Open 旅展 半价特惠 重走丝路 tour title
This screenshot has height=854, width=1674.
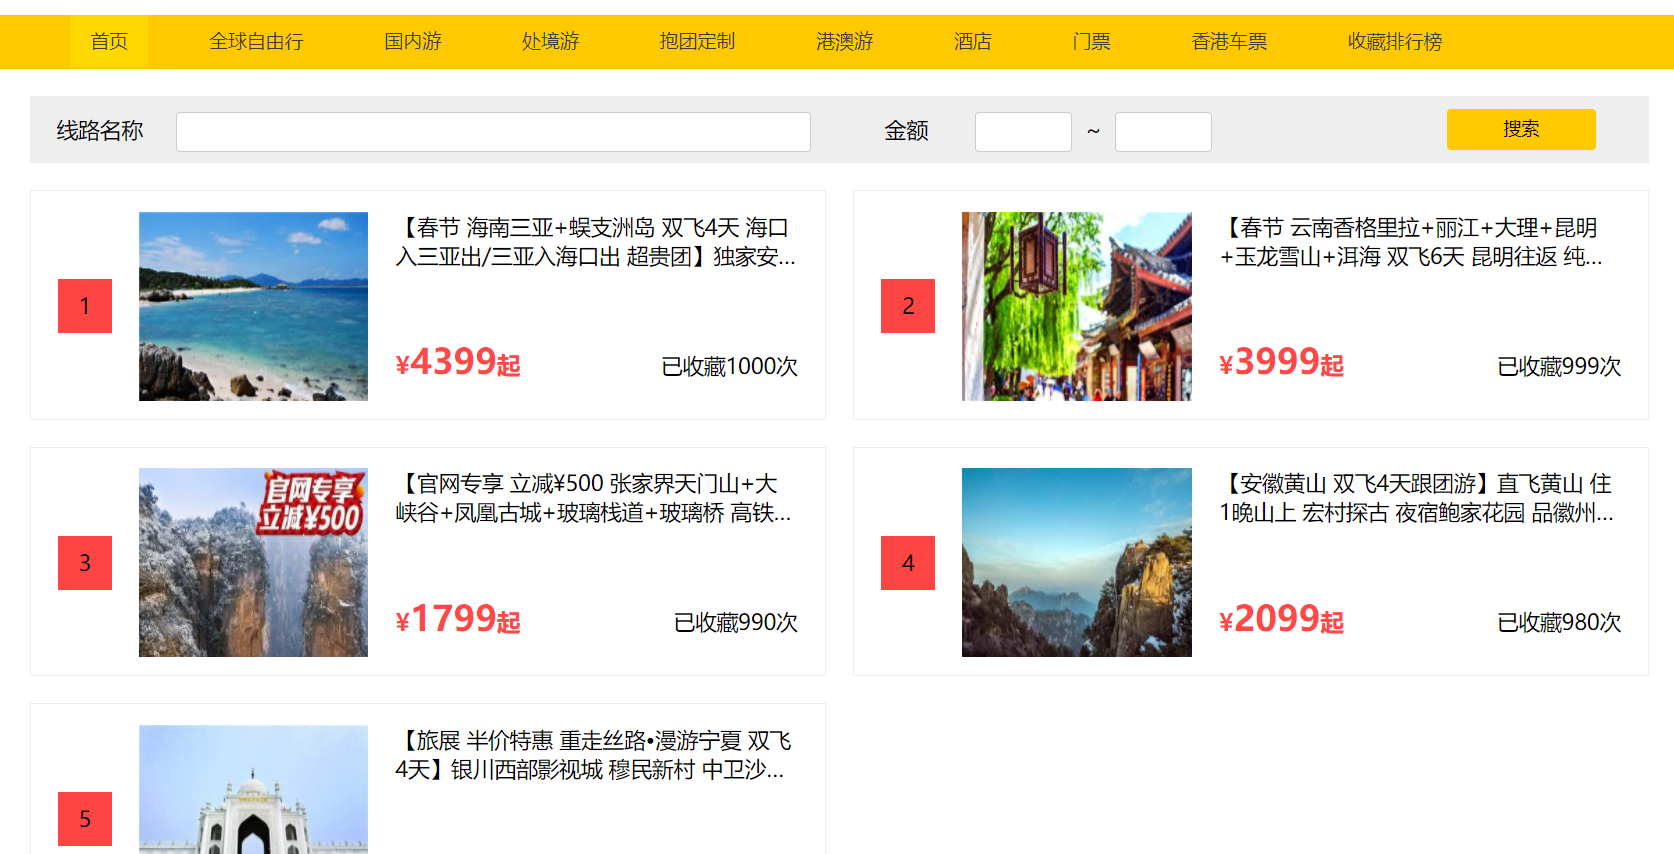coord(593,755)
